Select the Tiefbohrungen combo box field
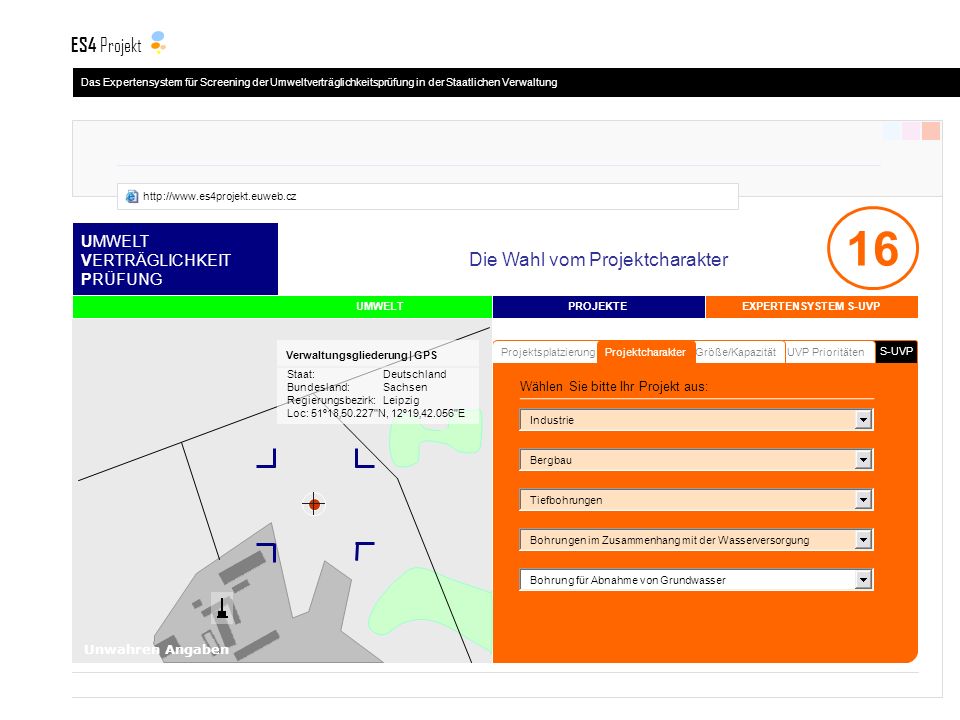 pos(696,500)
